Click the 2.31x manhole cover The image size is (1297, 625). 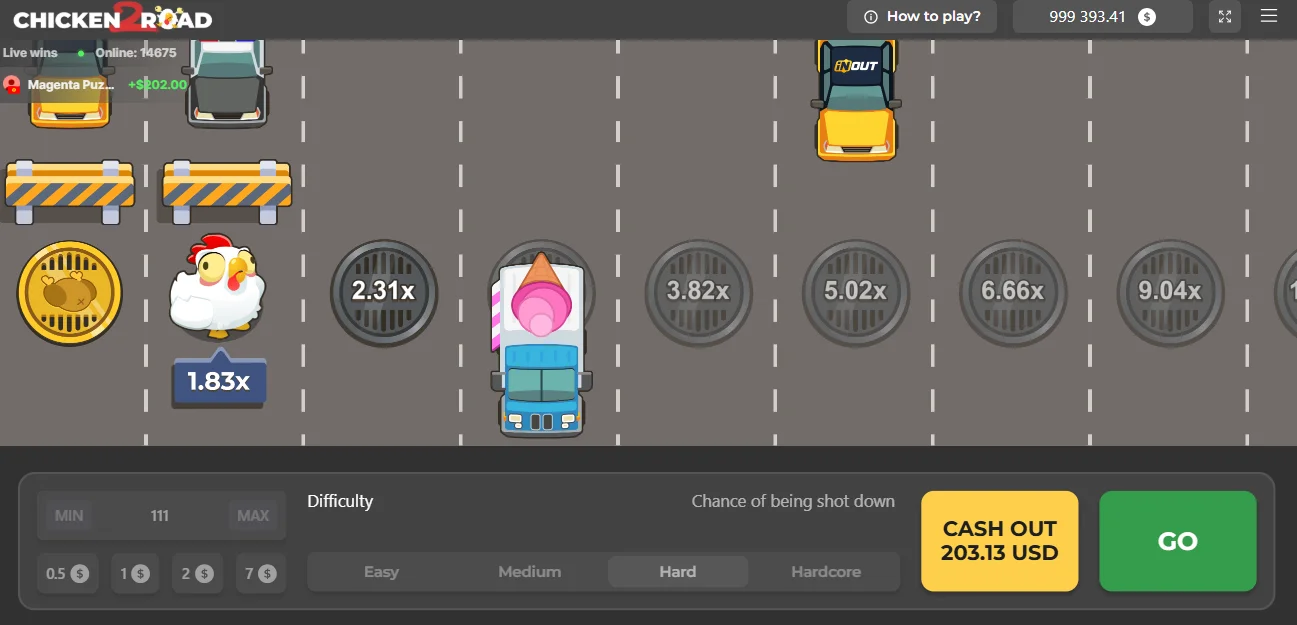pyautogui.click(x=384, y=292)
